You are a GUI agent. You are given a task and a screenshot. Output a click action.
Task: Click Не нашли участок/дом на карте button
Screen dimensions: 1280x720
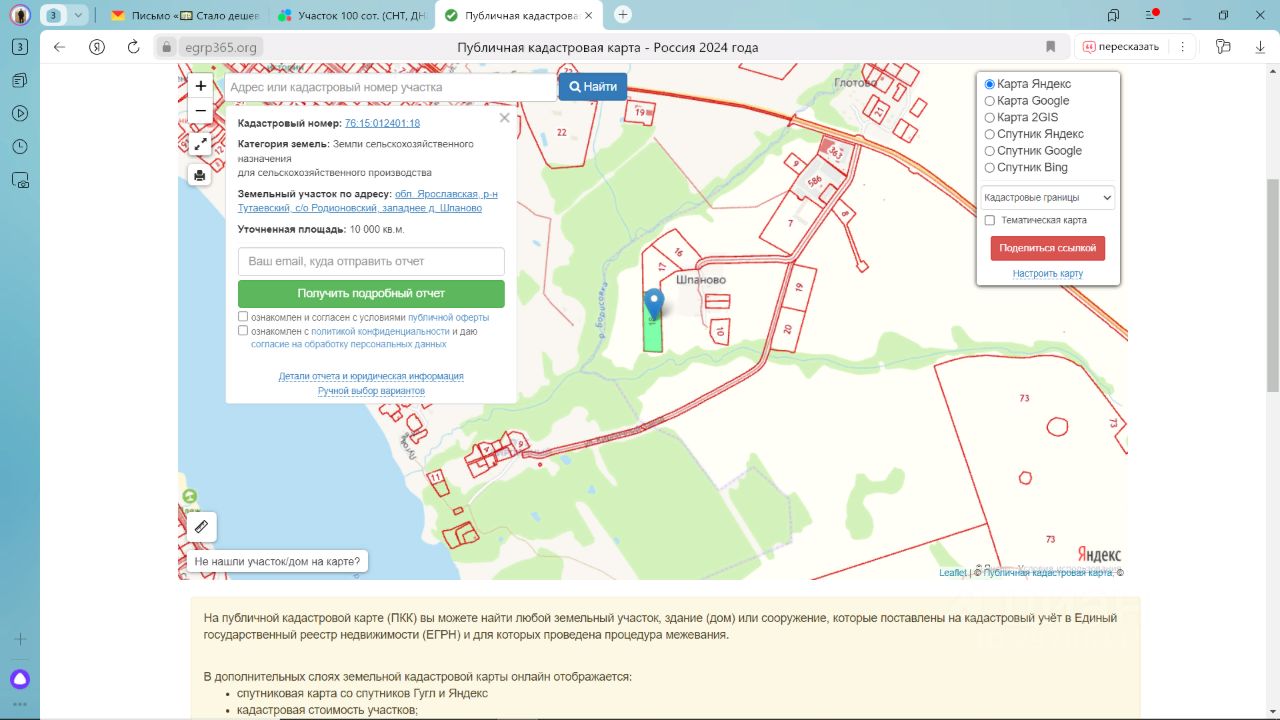tap(277, 562)
